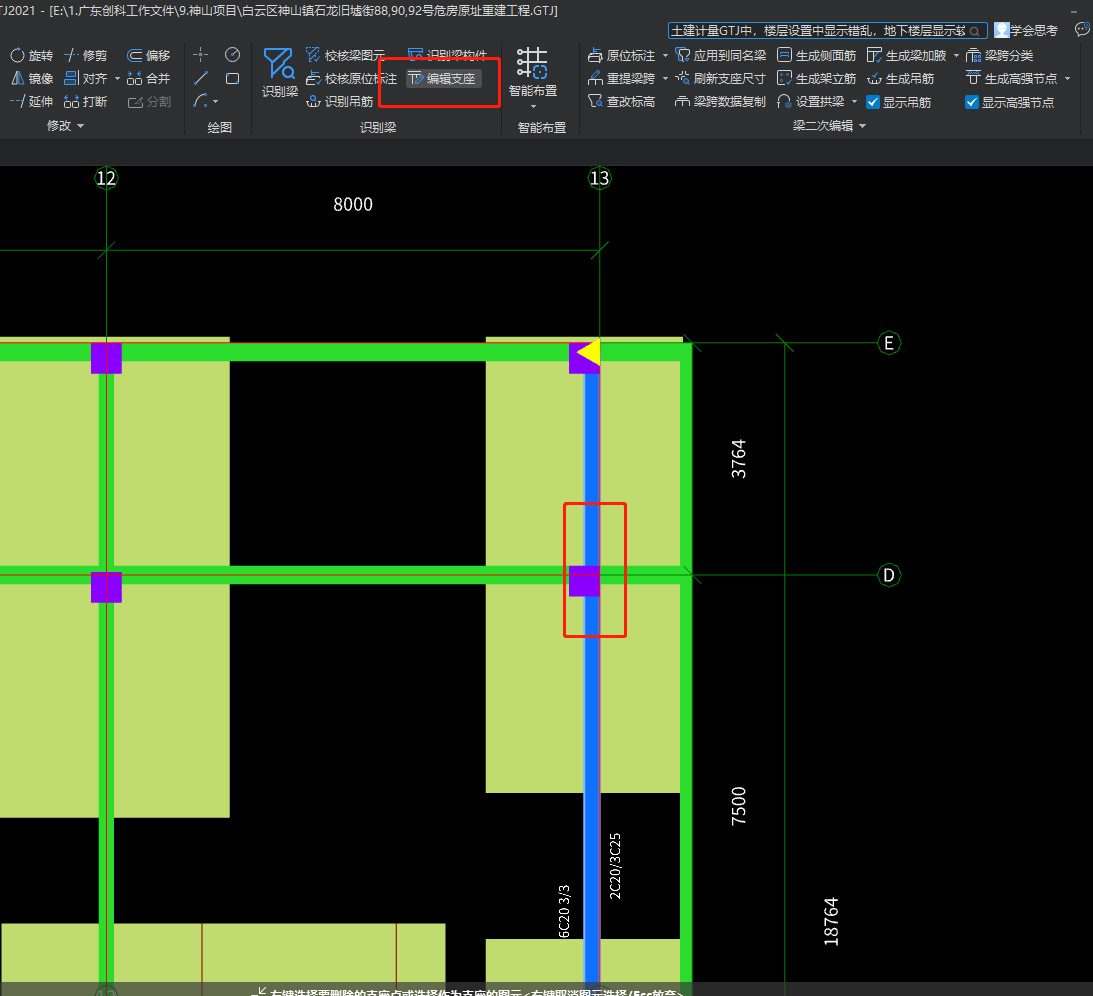
Task: Click 梁跨数据复制 tool
Action: click(721, 101)
